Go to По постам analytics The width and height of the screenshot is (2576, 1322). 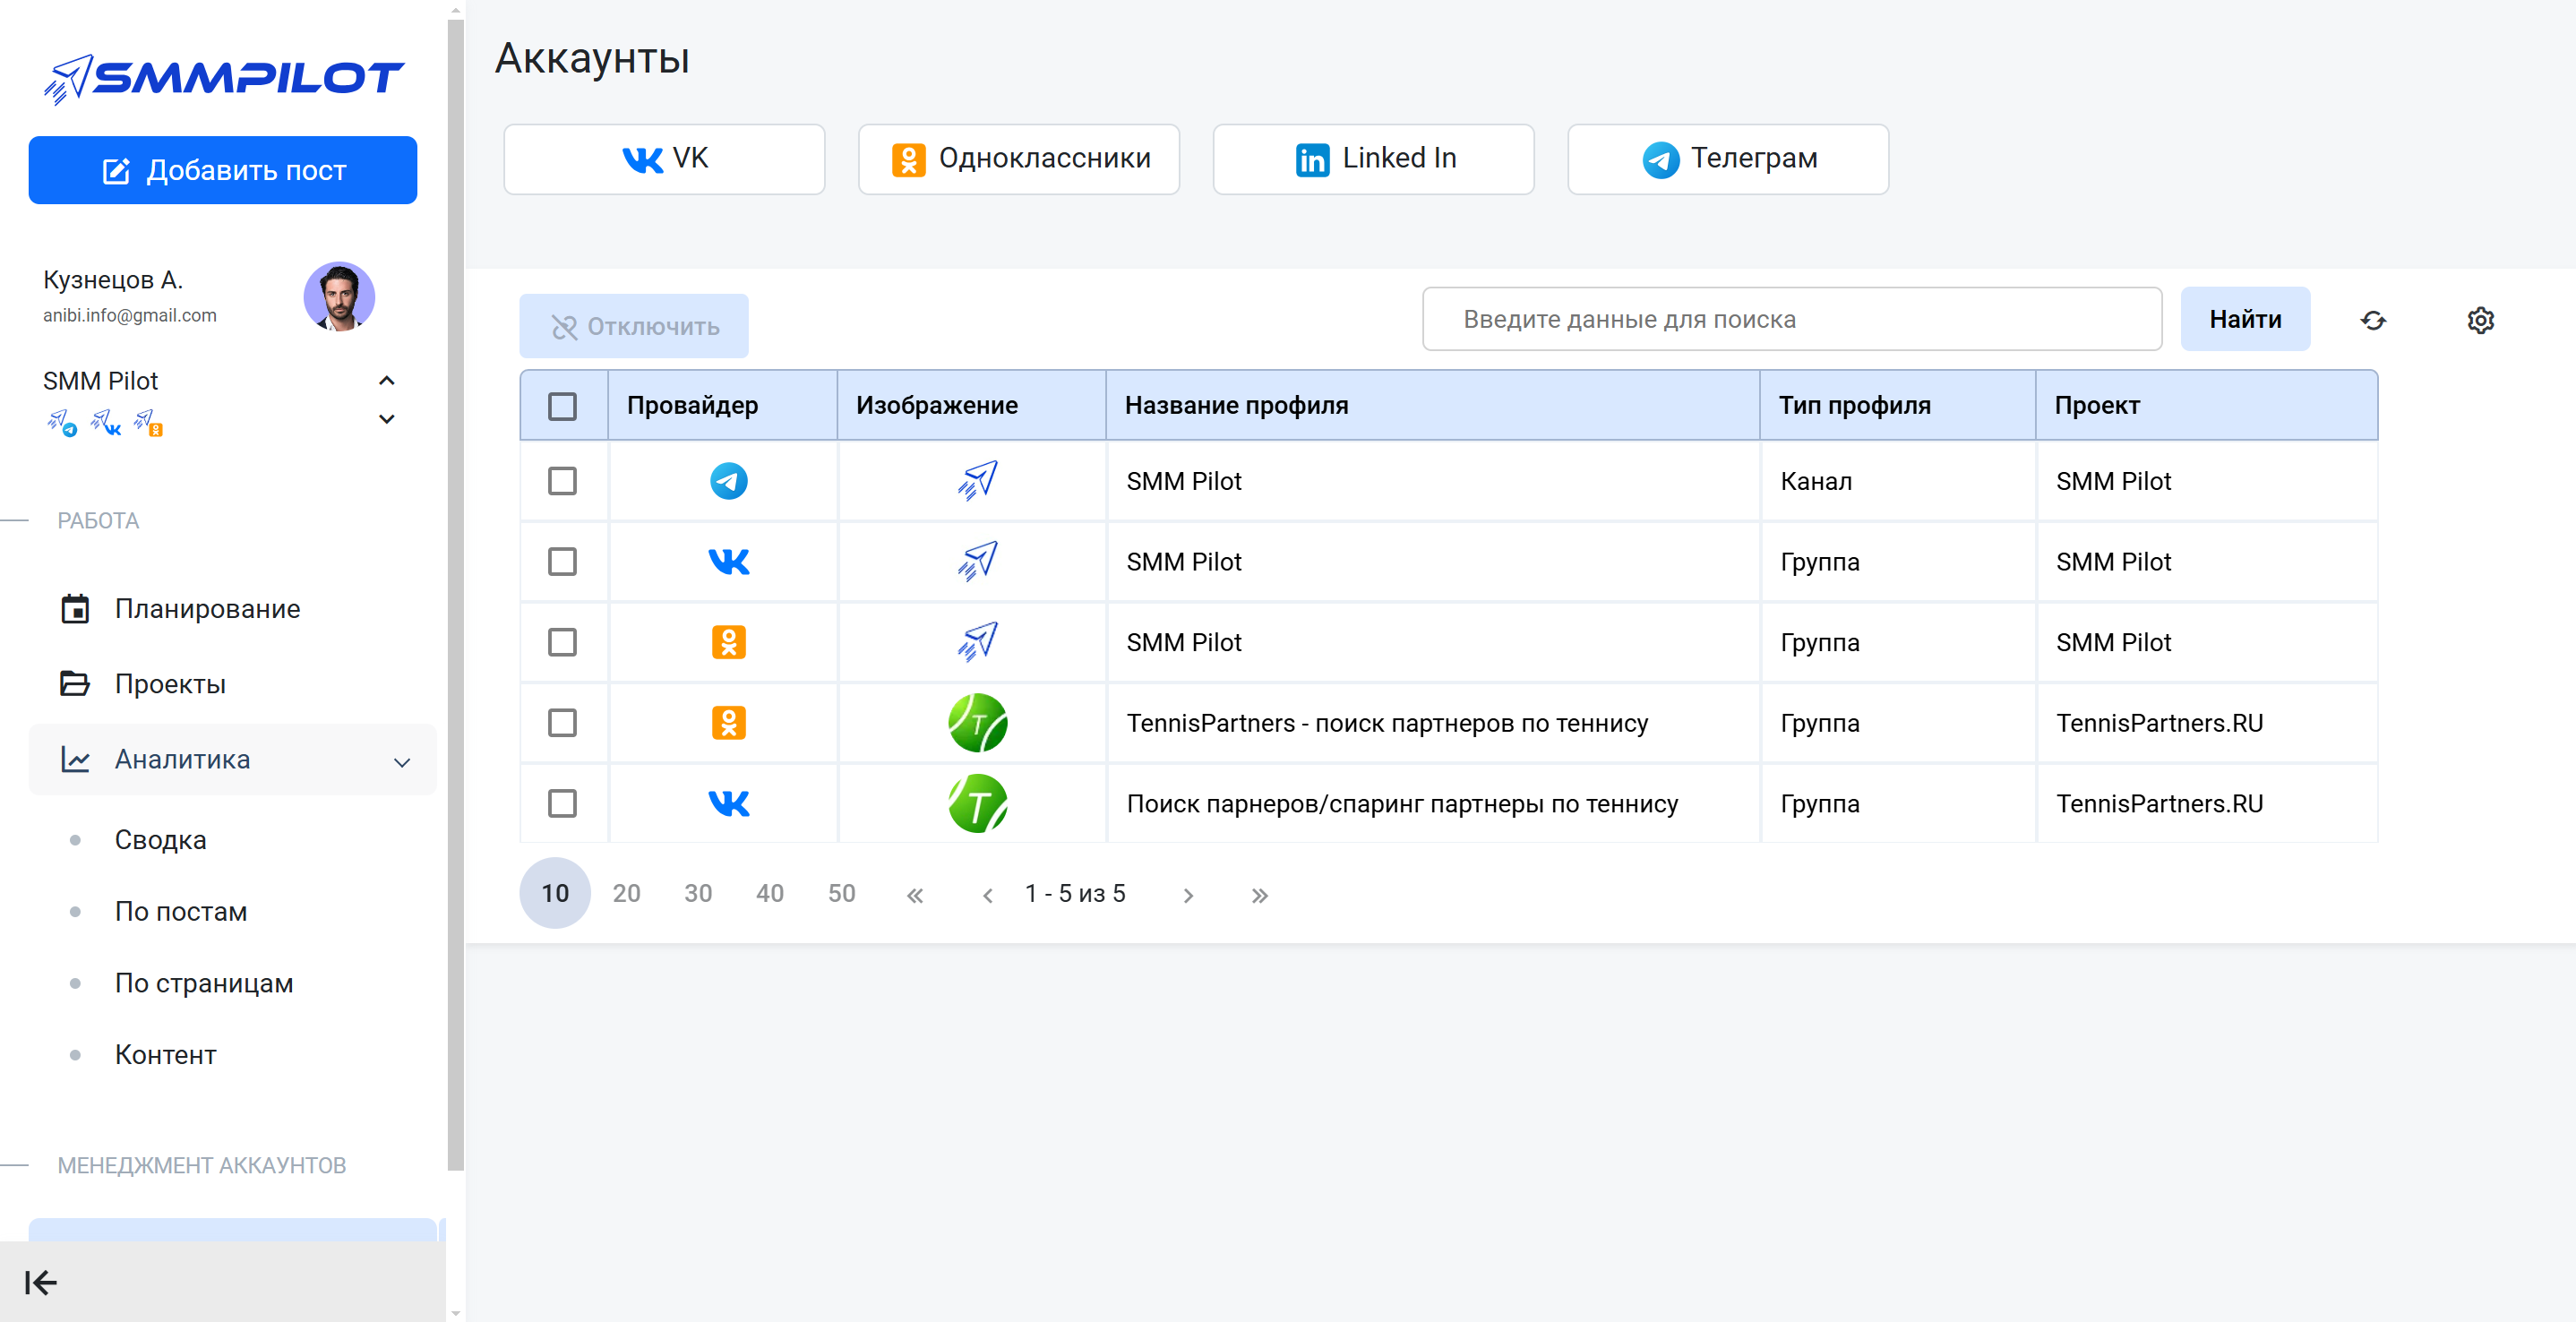pyautogui.click(x=181, y=911)
